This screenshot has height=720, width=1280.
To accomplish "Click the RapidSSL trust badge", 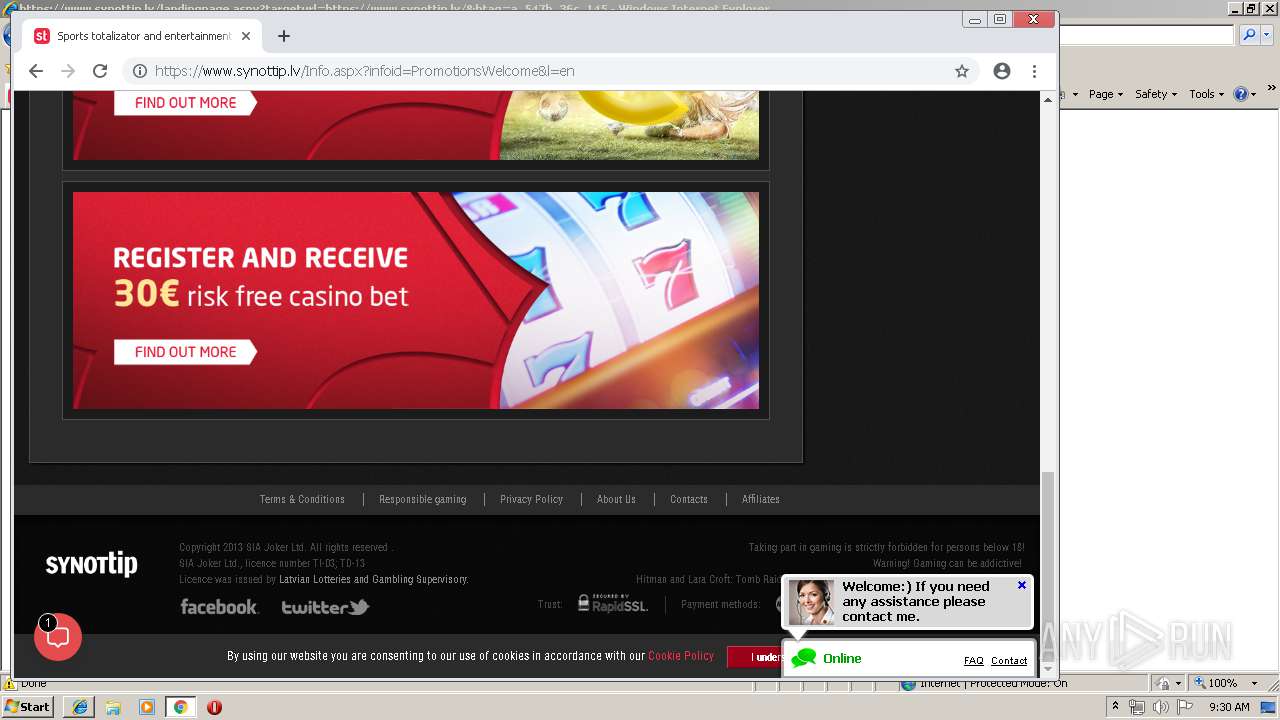I will (612, 603).
